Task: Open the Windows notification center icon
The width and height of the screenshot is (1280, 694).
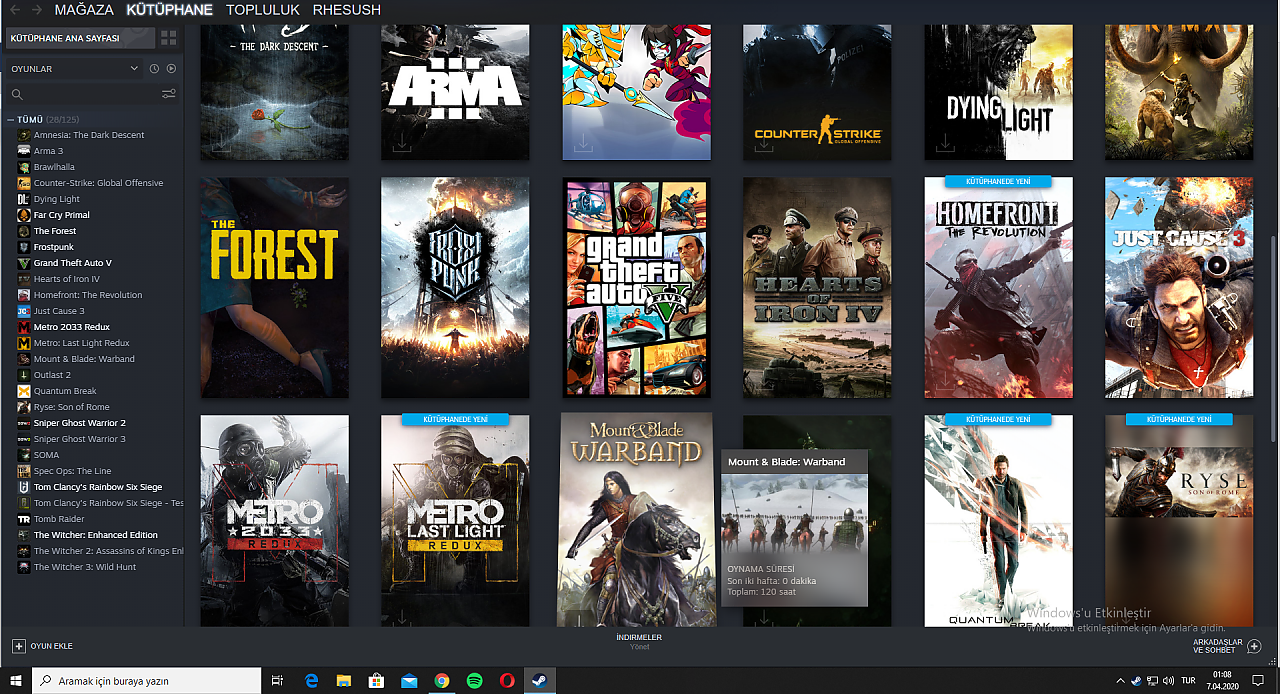Action: point(1258,681)
